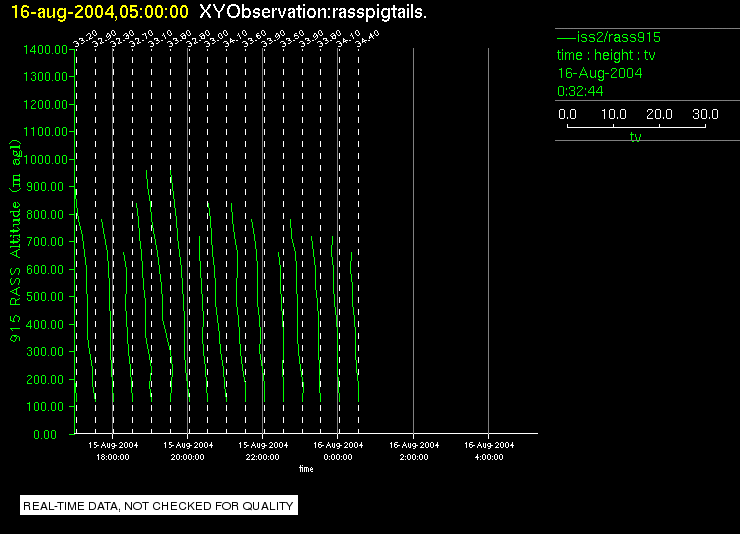Click the 30.0 mark on the tv scale

tap(705, 114)
